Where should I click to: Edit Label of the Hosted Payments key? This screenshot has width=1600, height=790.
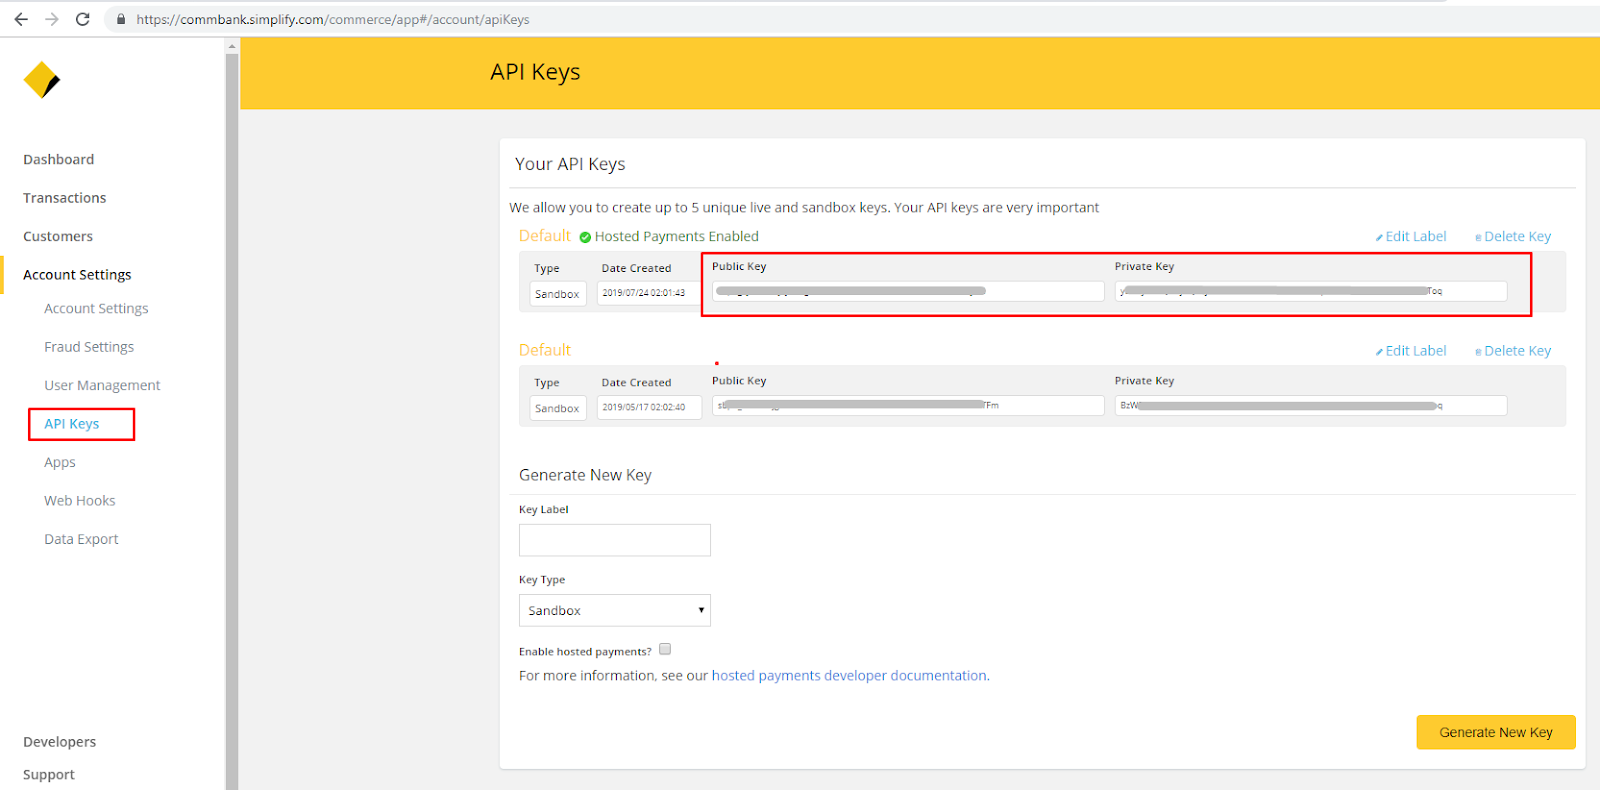pyautogui.click(x=1411, y=237)
